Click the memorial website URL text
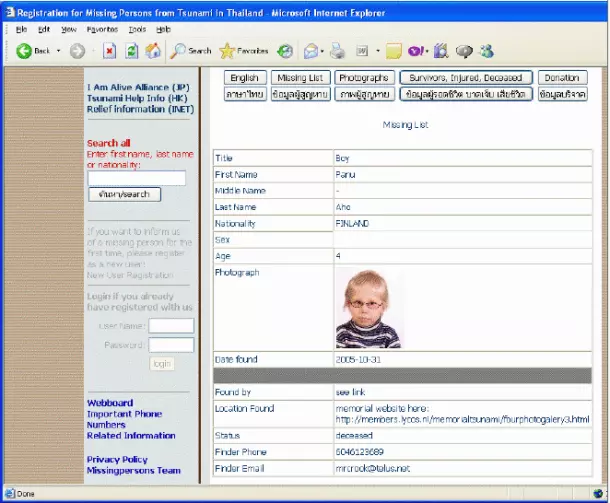610x503 pixels. (462, 419)
